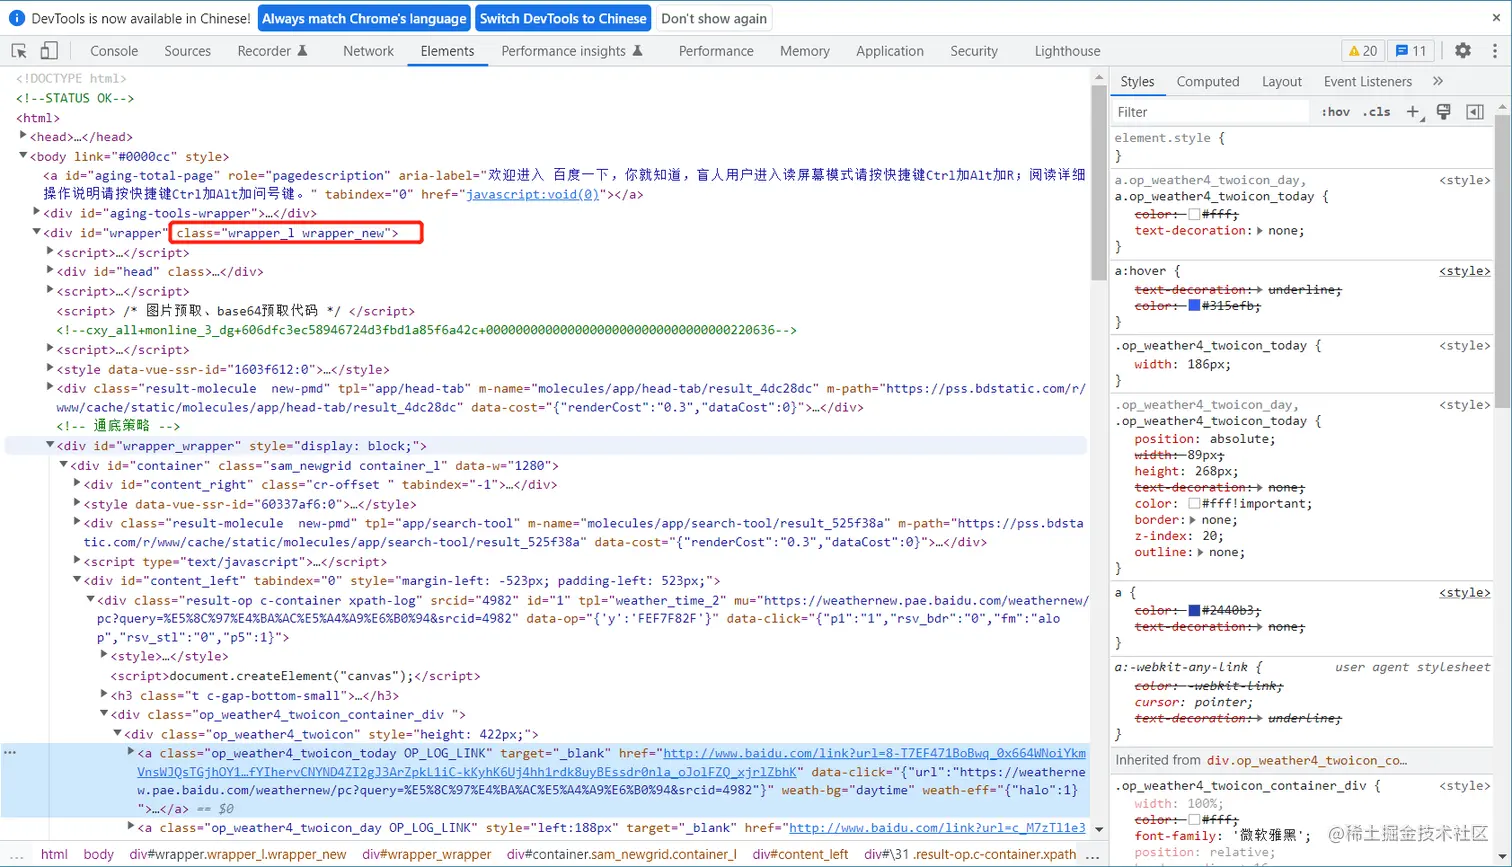The width and height of the screenshot is (1512, 867).
Task: Click the blue info icon in the banner
Action: (x=16, y=18)
